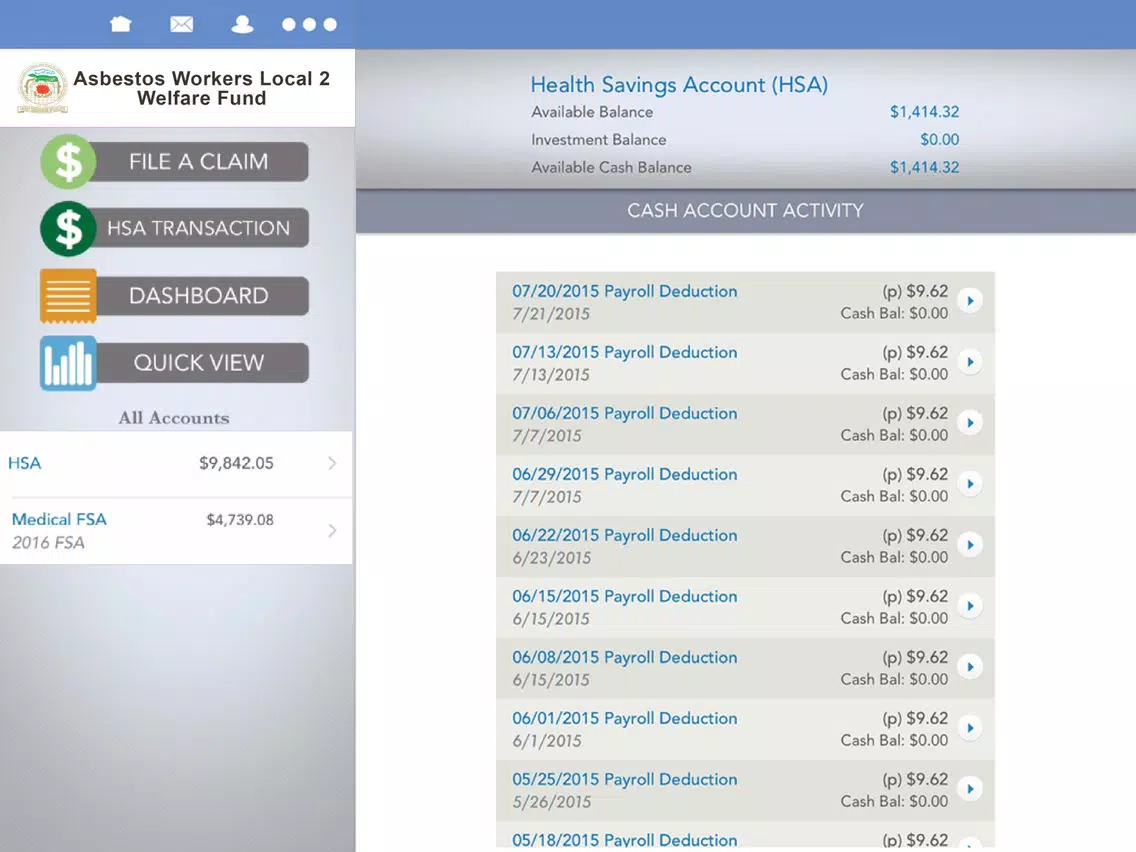Open details arrow for 06/15/2015 deduction
Screen dimensions: 1136x852
click(970, 606)
